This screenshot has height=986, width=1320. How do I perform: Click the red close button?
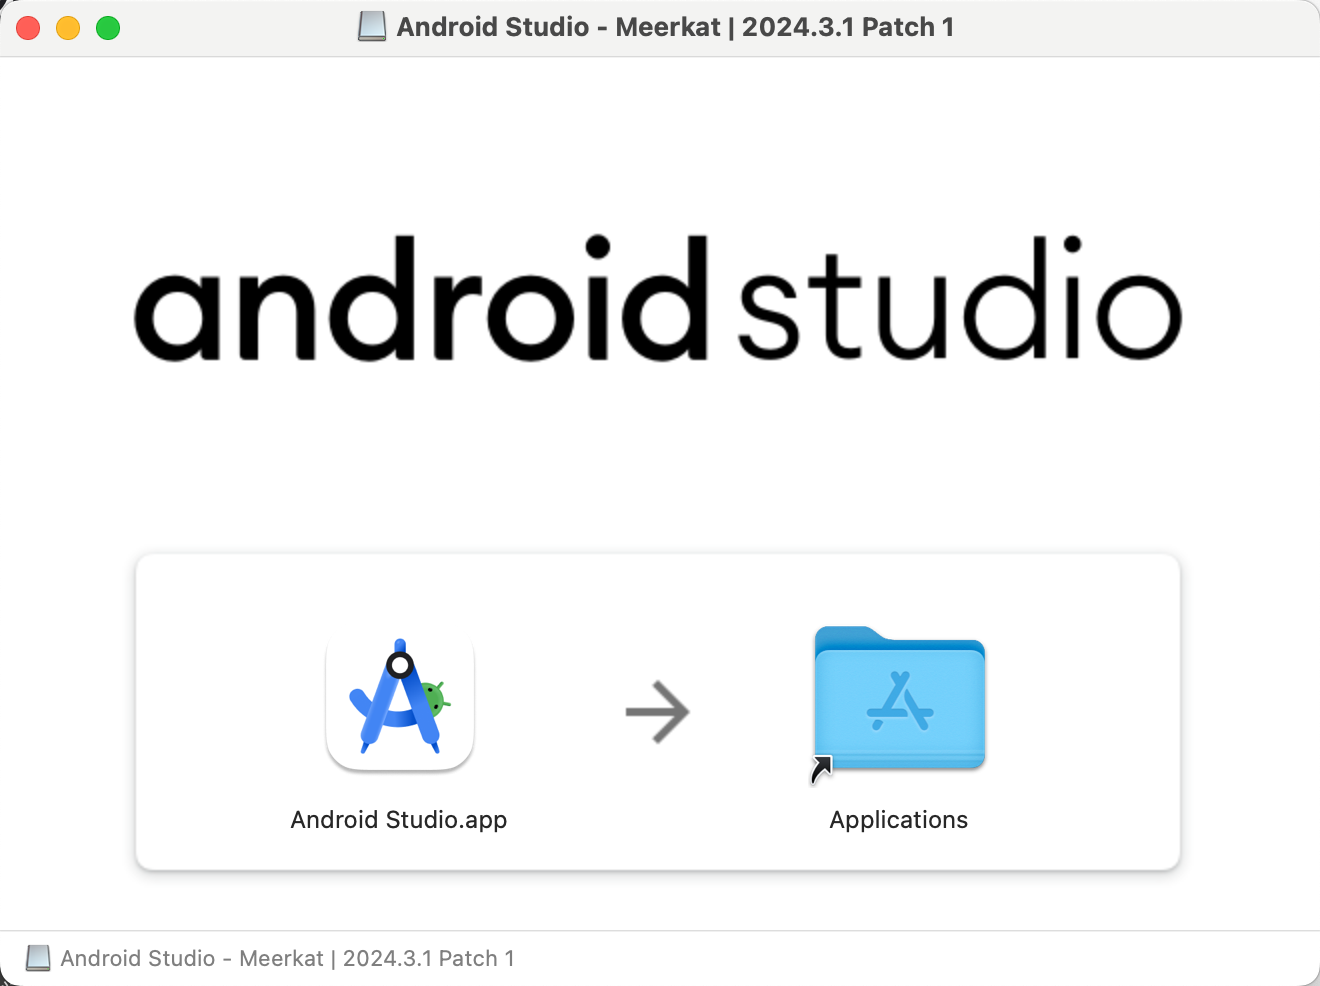click(x=28, y=28)
